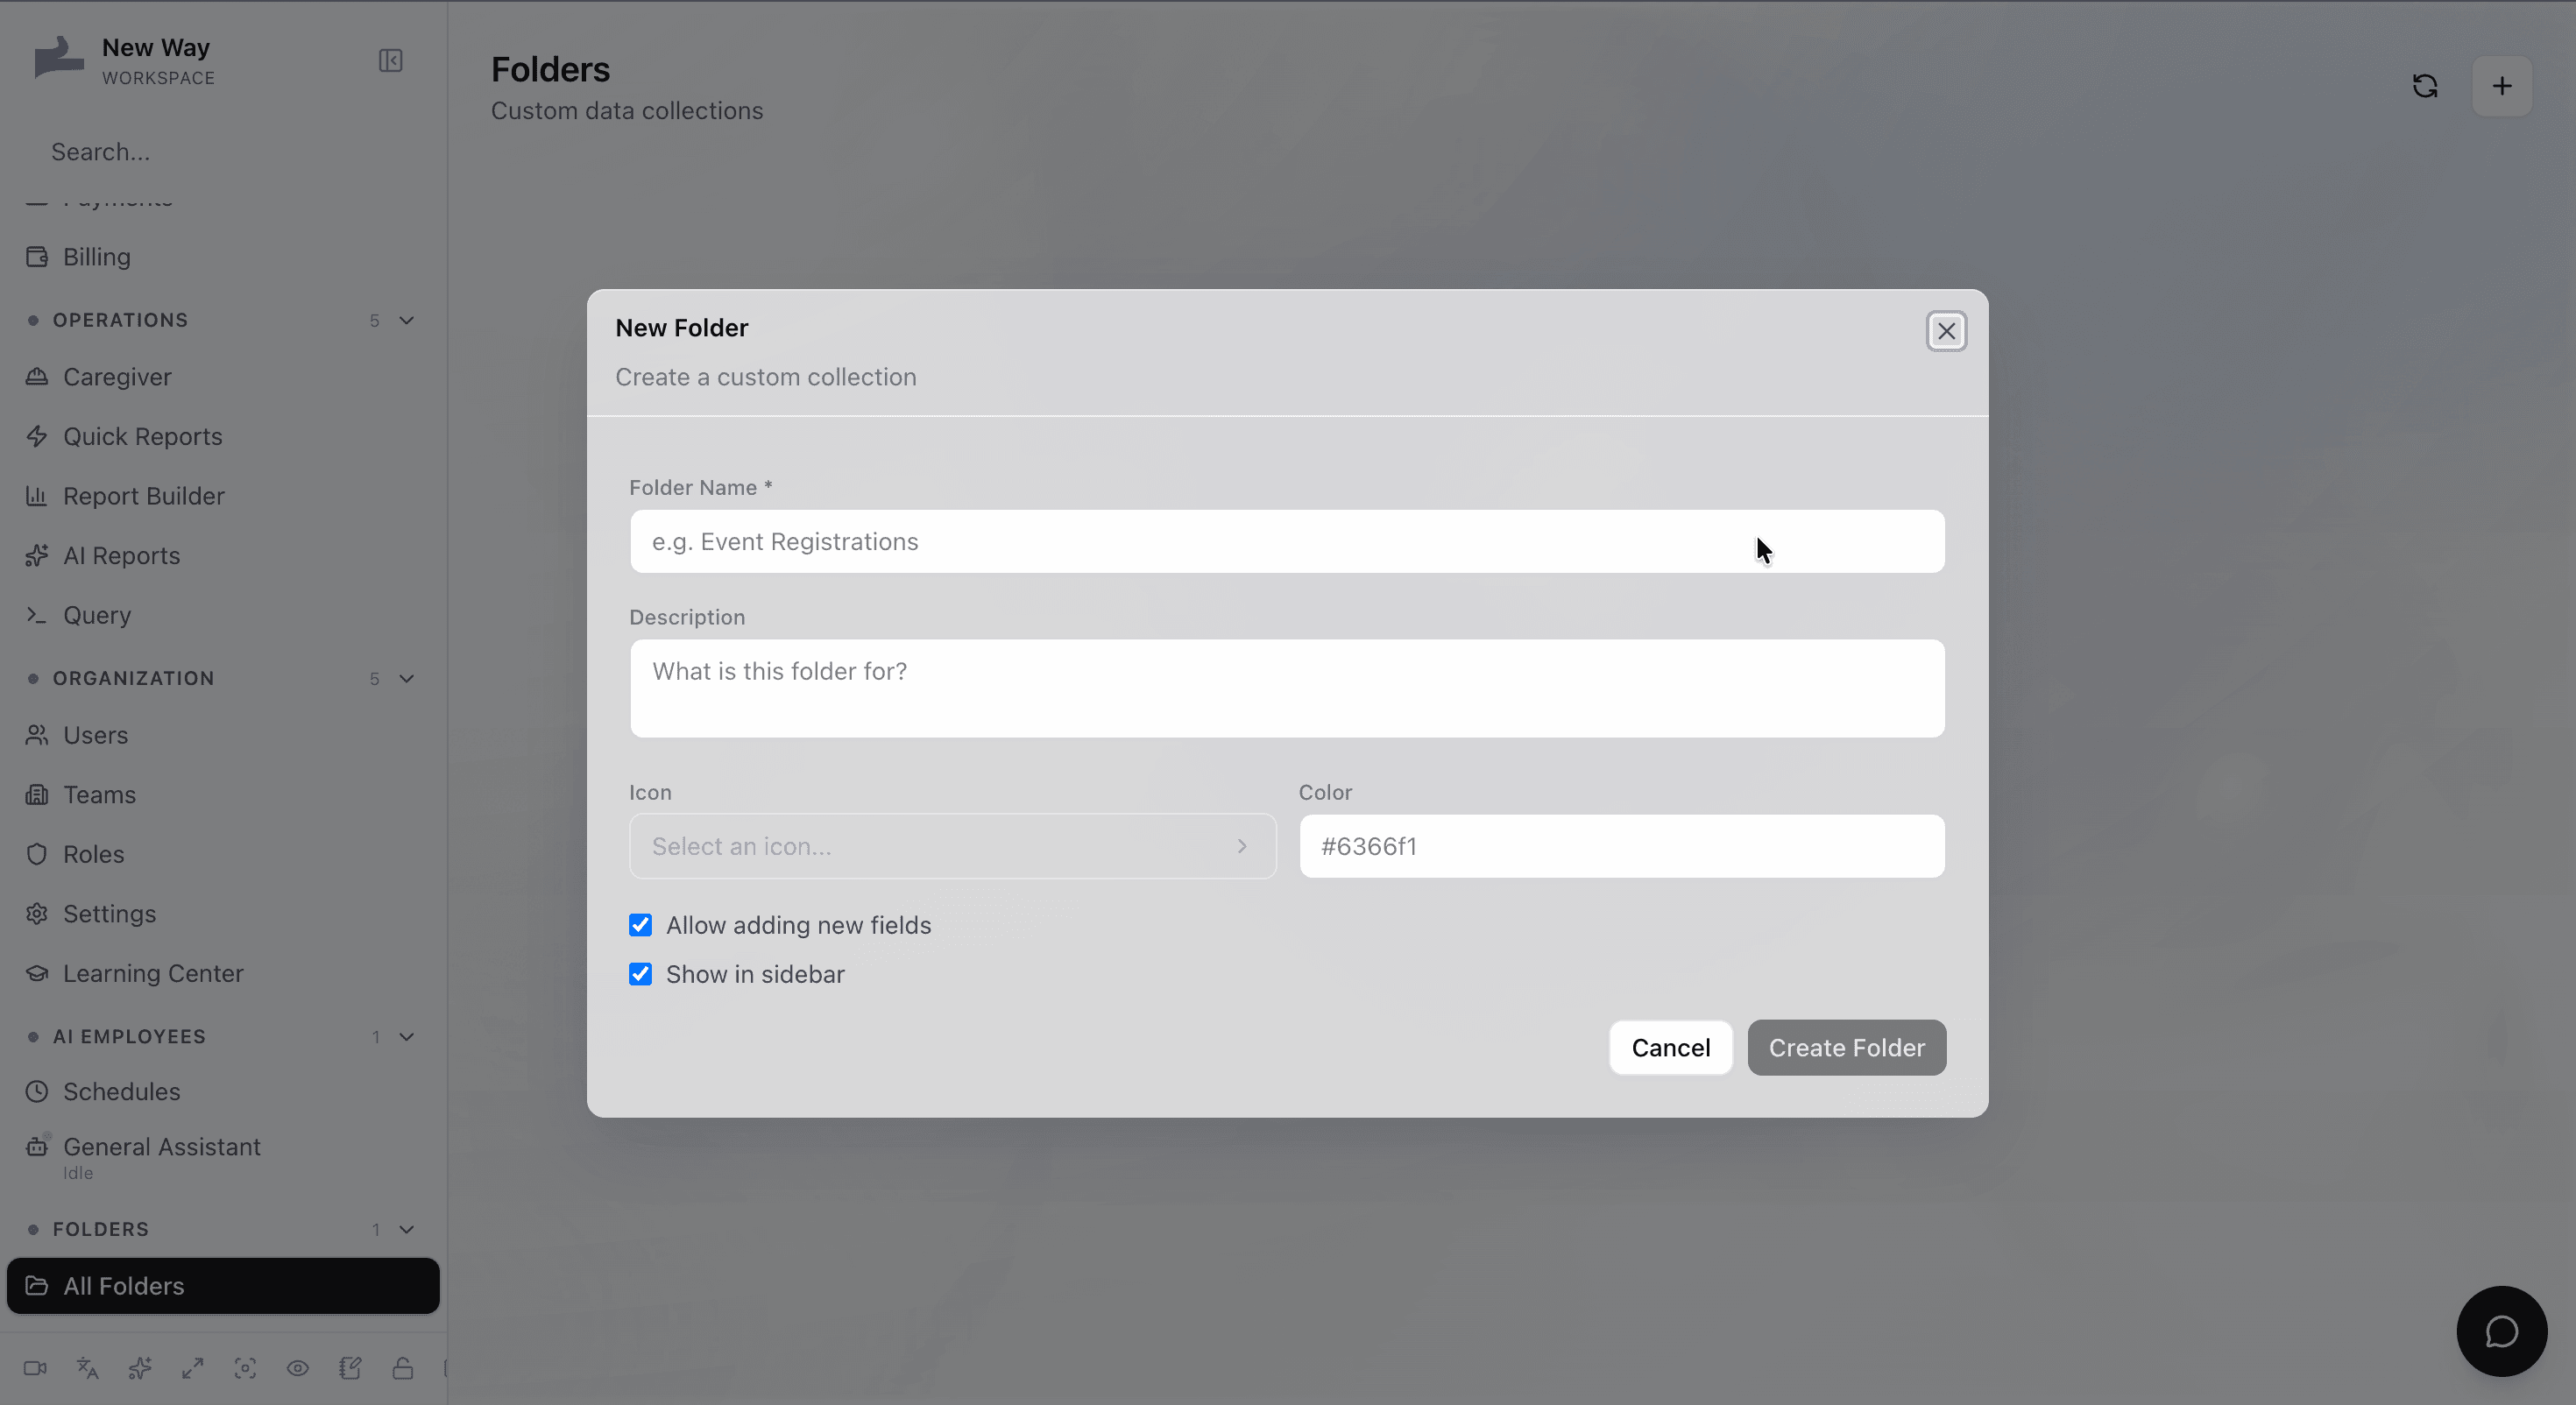This screenshot has height=1405, width=2576.
Task: Click the video camera icon in bottom toolbar
Action: point(35,1368)
